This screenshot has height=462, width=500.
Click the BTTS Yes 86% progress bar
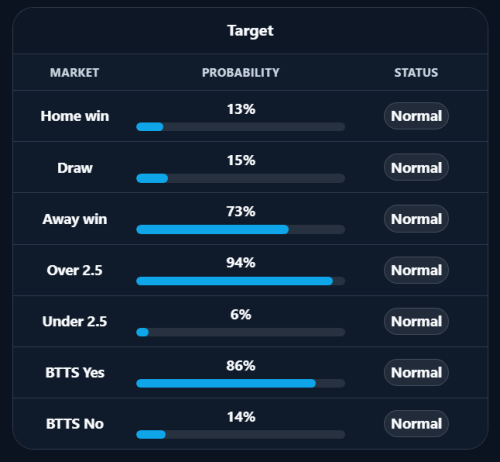241,383
